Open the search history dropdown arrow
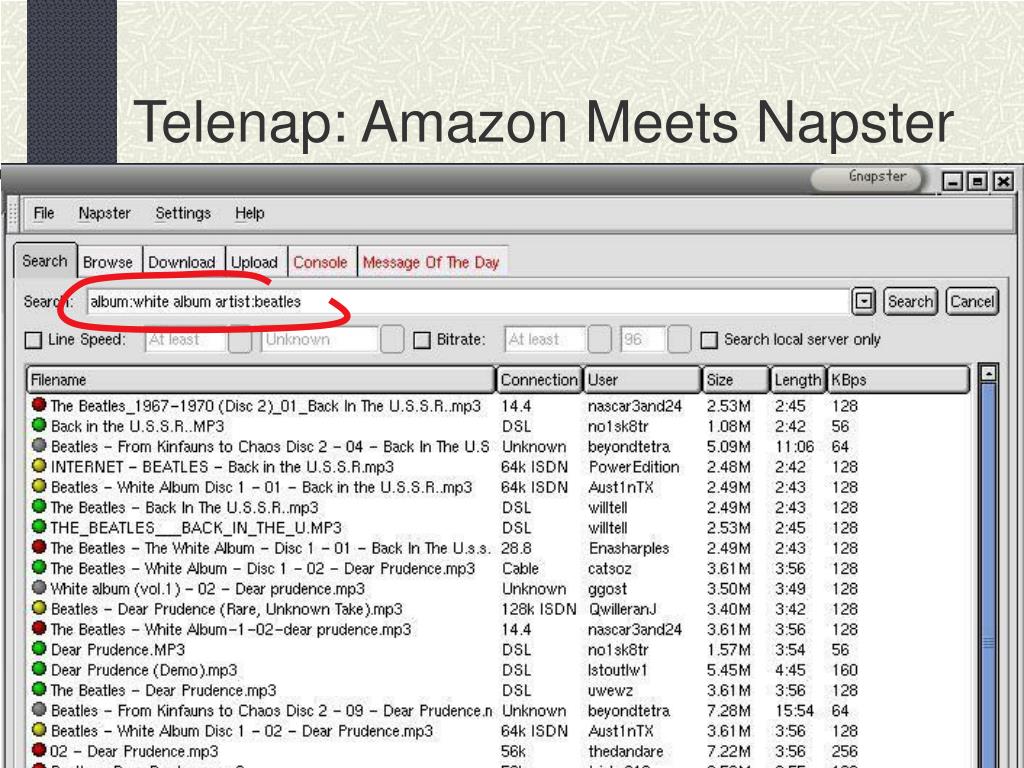This screenshot has width=1024, height=768. (863, 302)
